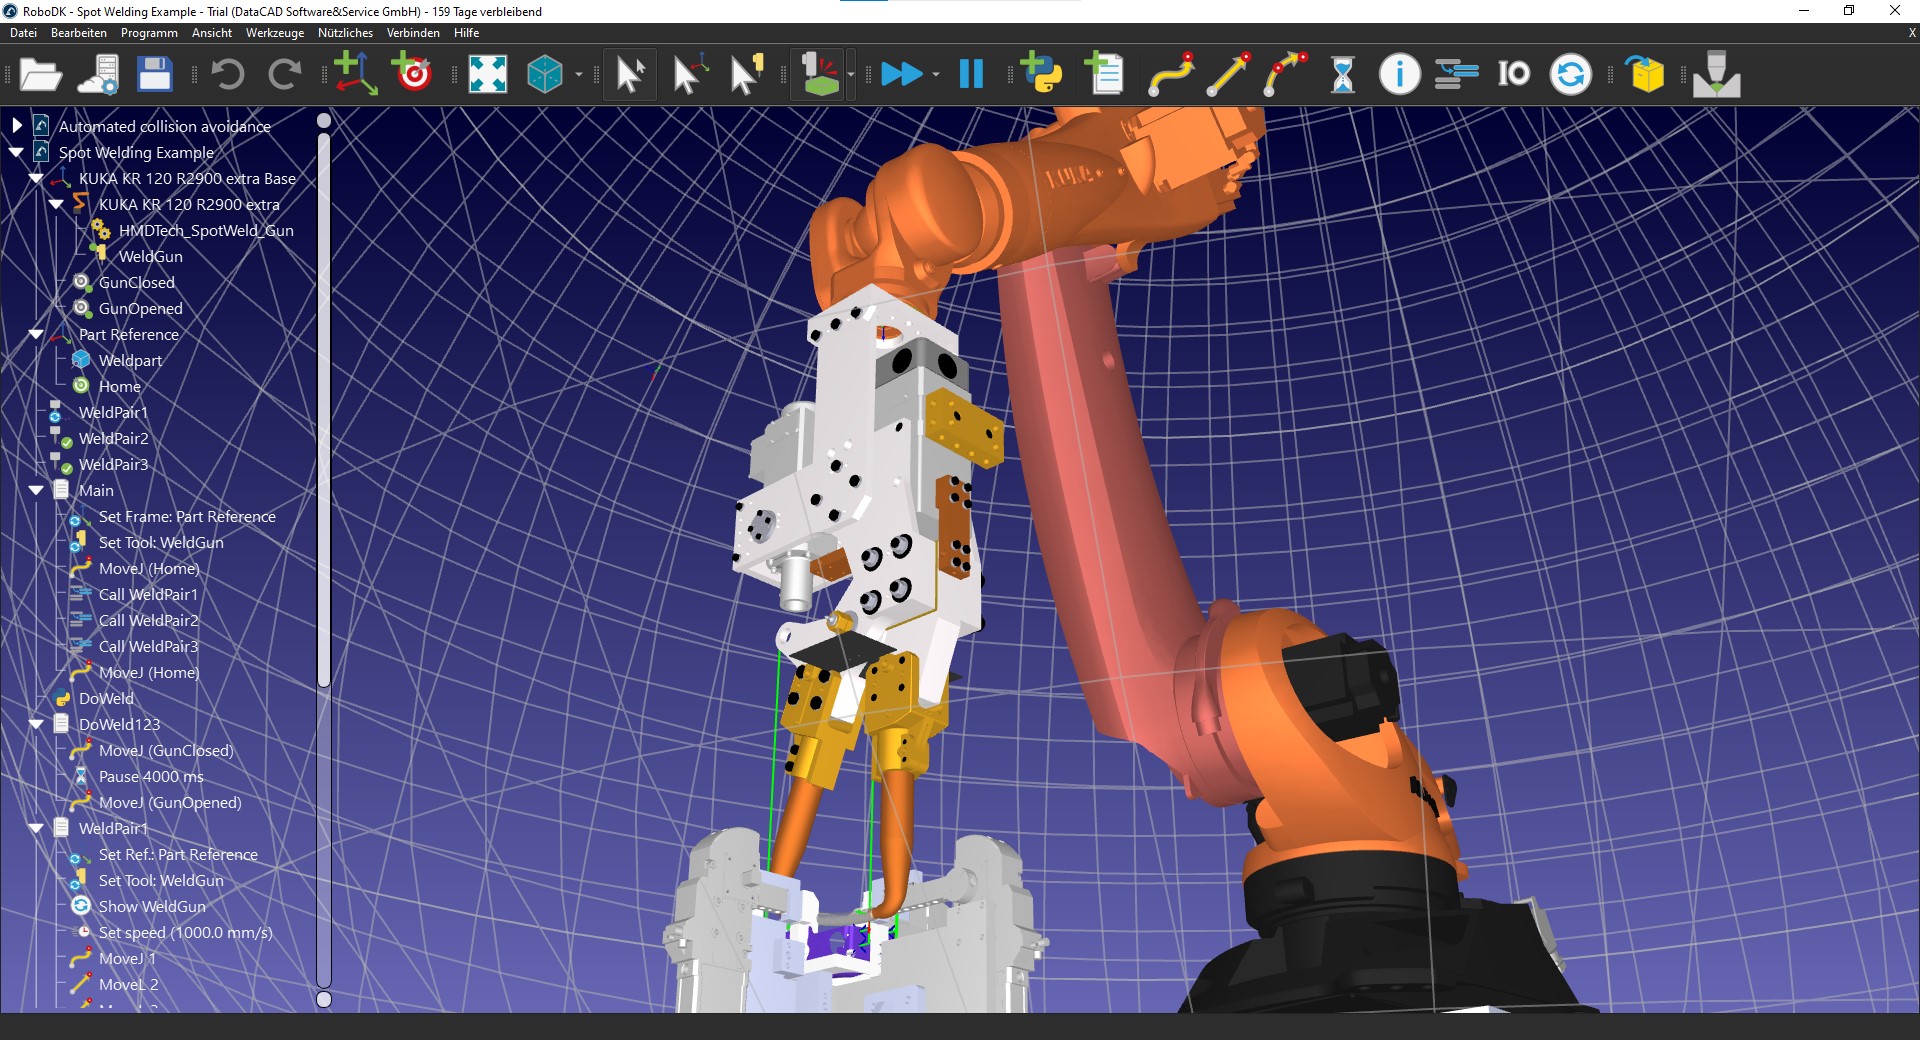The width and height of the screenshot is (1920, 1040).
Task: Add a new target
Action: point(412,74)
